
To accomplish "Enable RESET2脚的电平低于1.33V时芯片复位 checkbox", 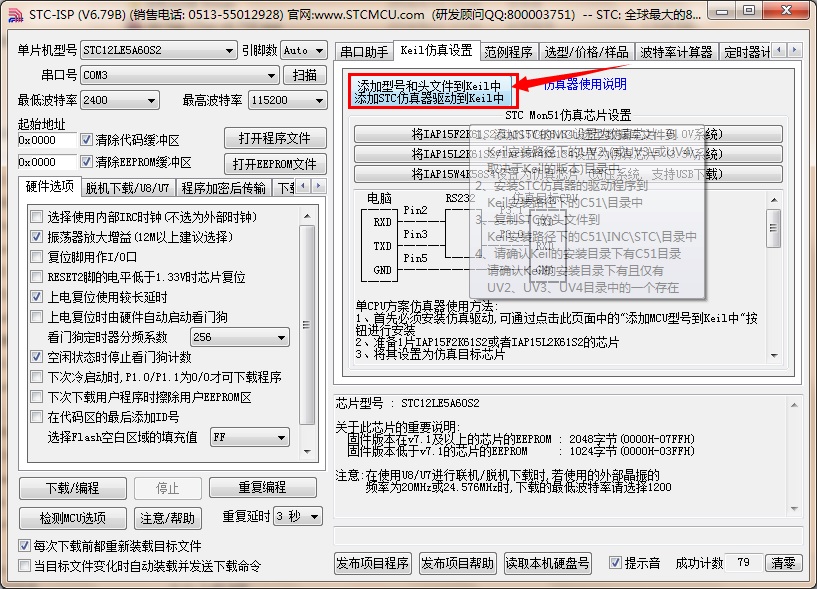I will pyautogui.click(x=36, y=277).
